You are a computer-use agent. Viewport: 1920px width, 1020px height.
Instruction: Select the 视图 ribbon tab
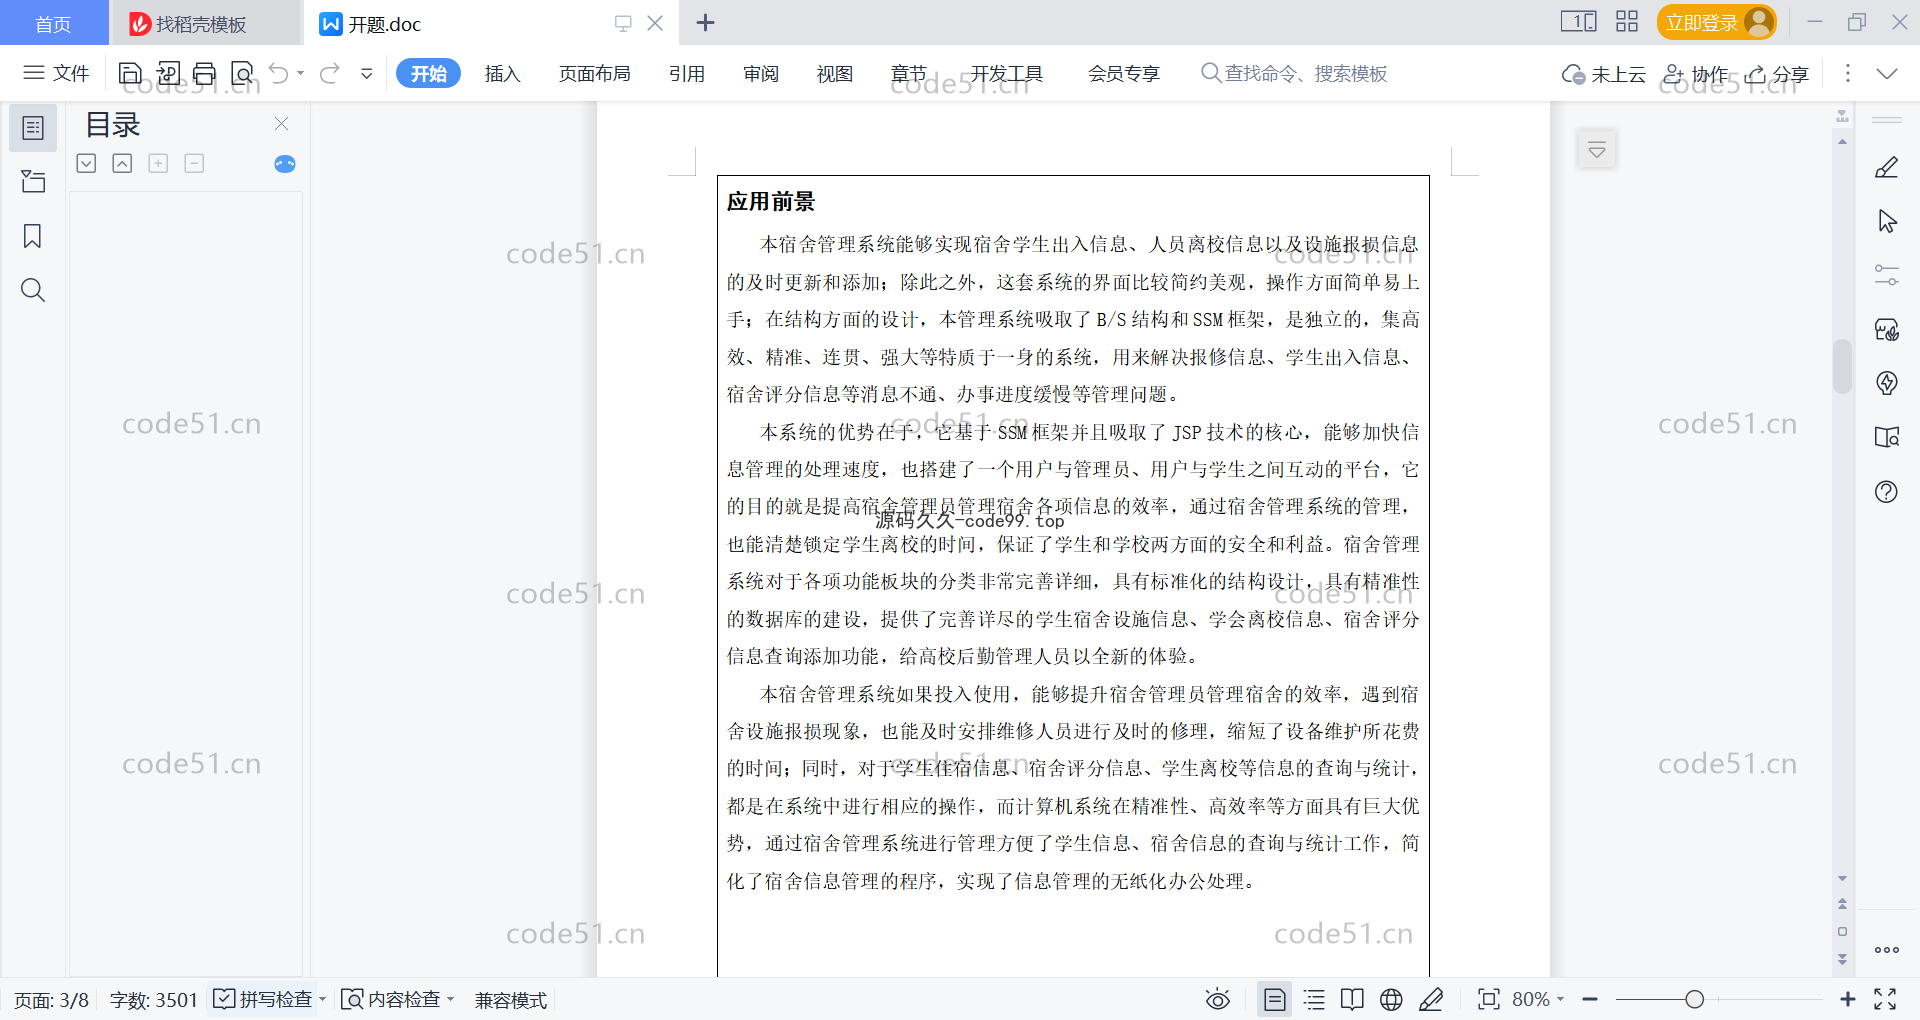click(835, 73)
